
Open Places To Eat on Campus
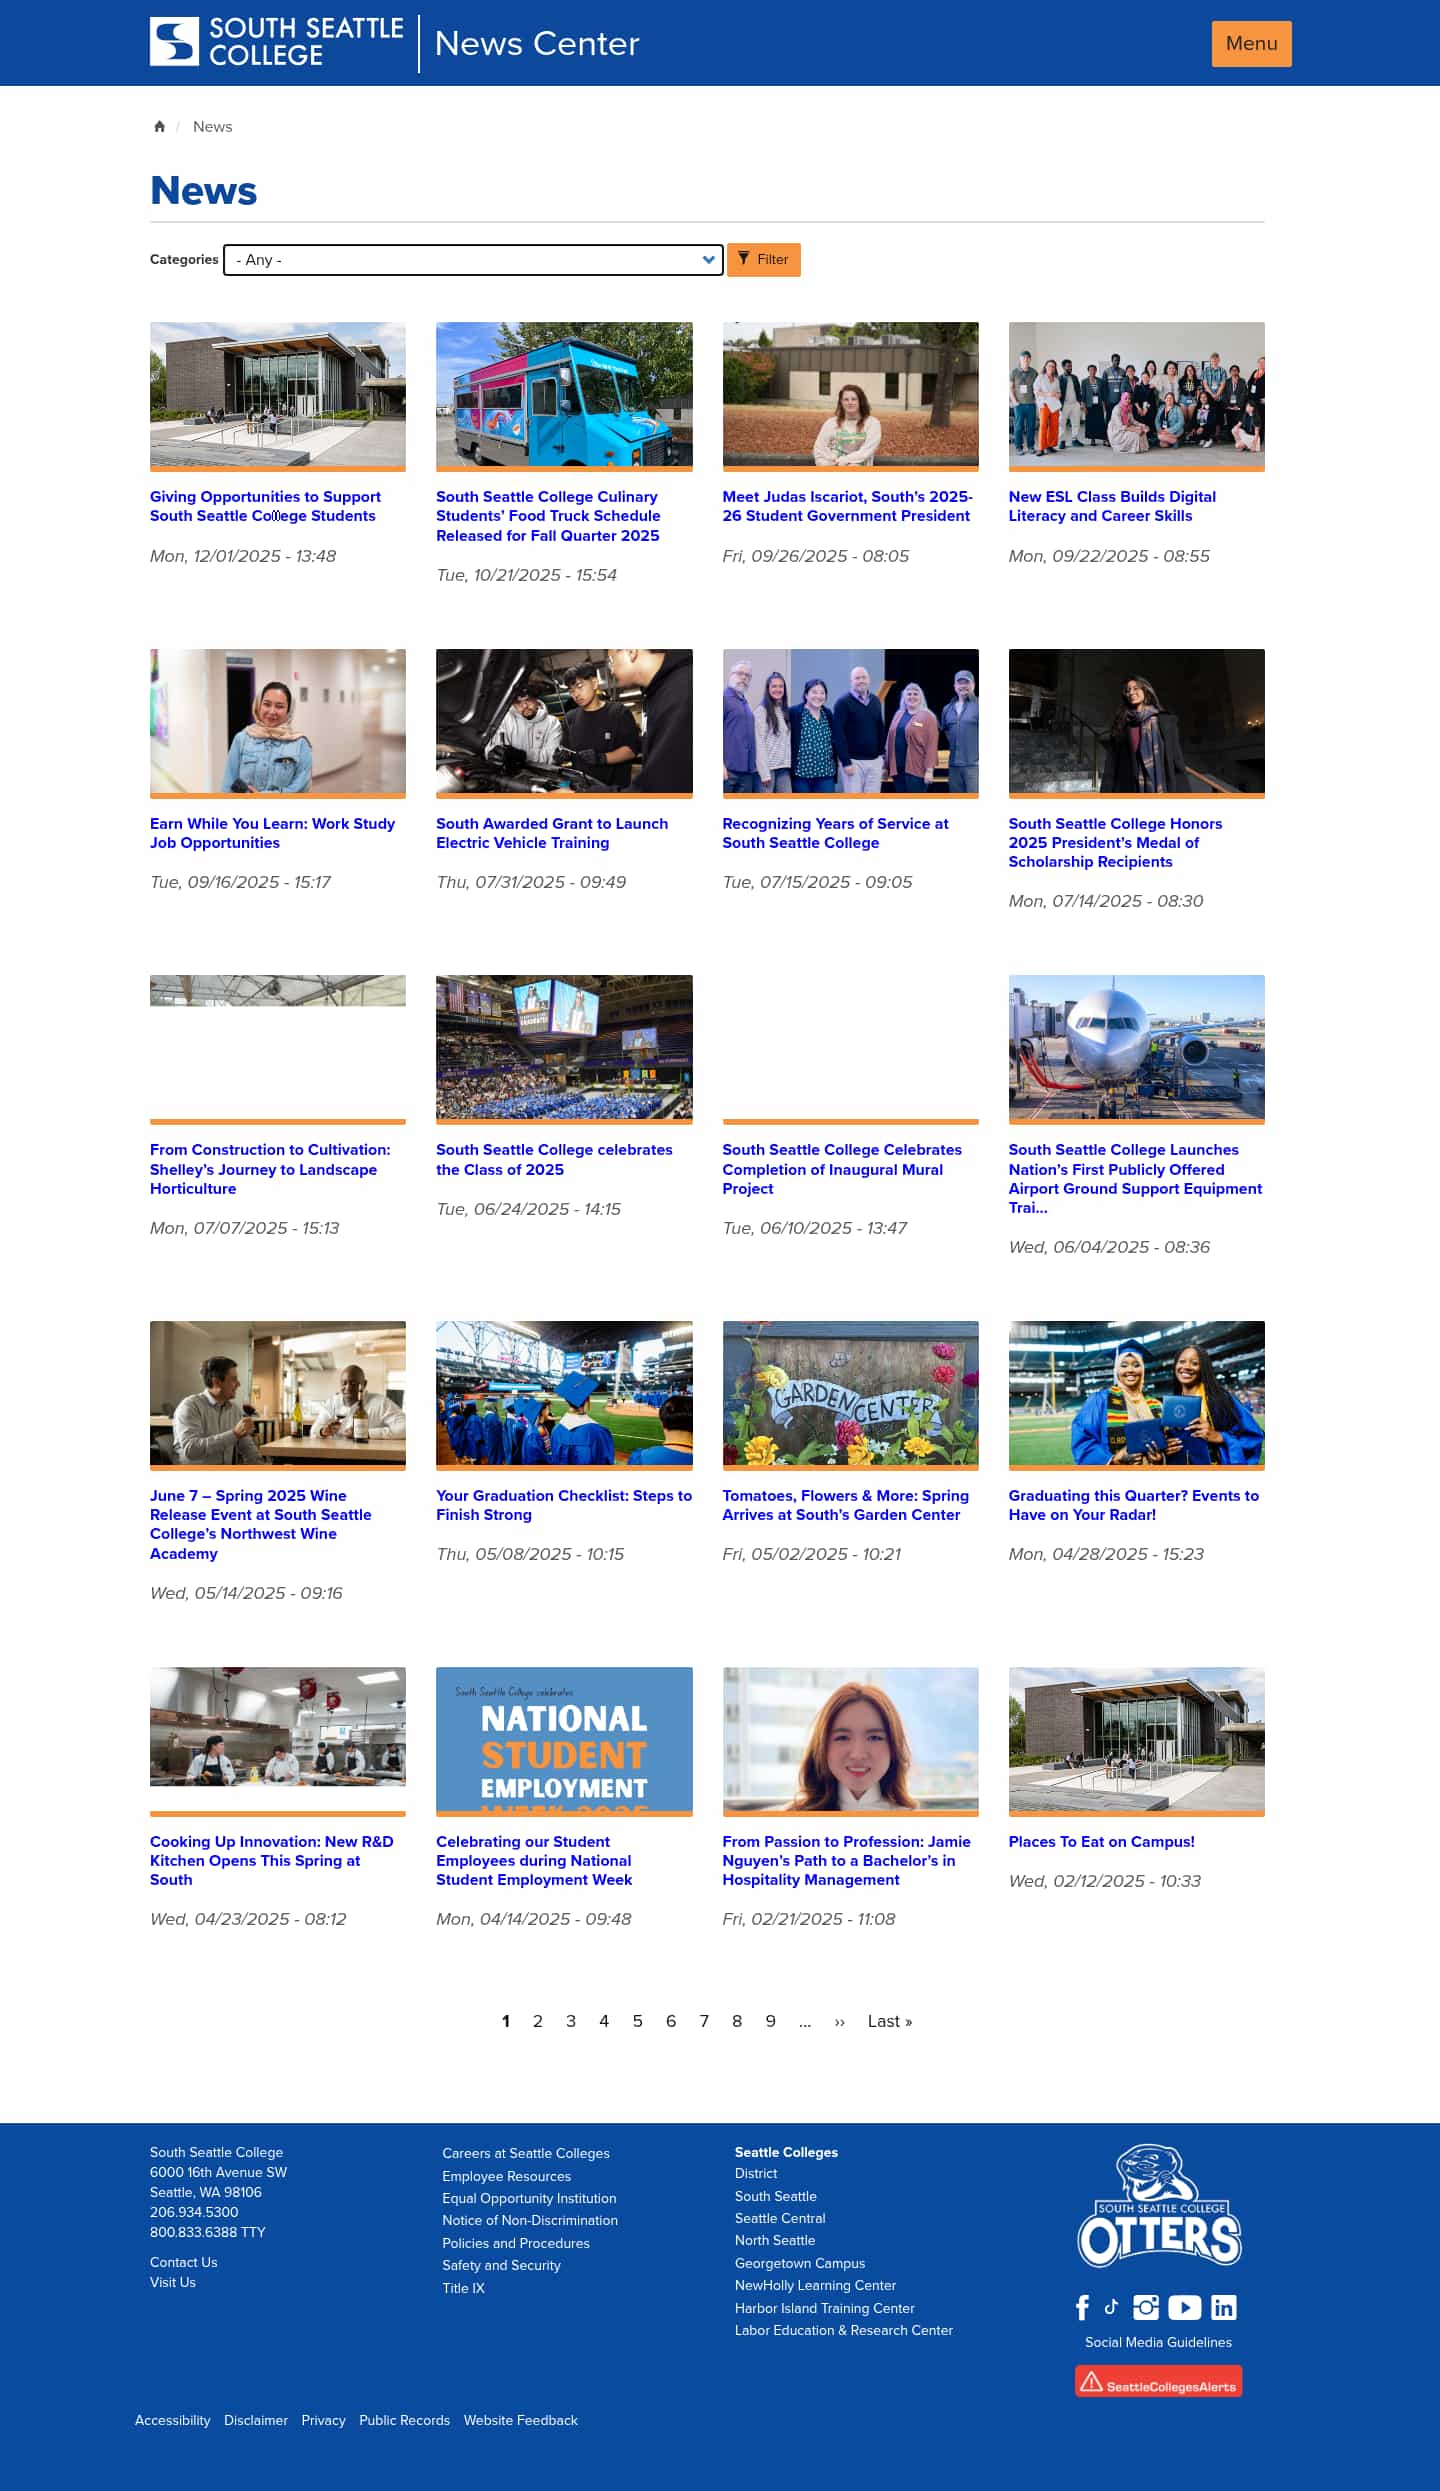pos(1101,1842)
